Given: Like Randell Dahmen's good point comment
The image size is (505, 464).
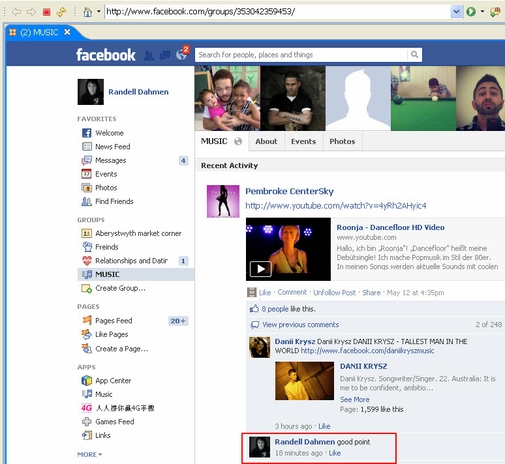Looking at the screenshot, I should (335, 453).
